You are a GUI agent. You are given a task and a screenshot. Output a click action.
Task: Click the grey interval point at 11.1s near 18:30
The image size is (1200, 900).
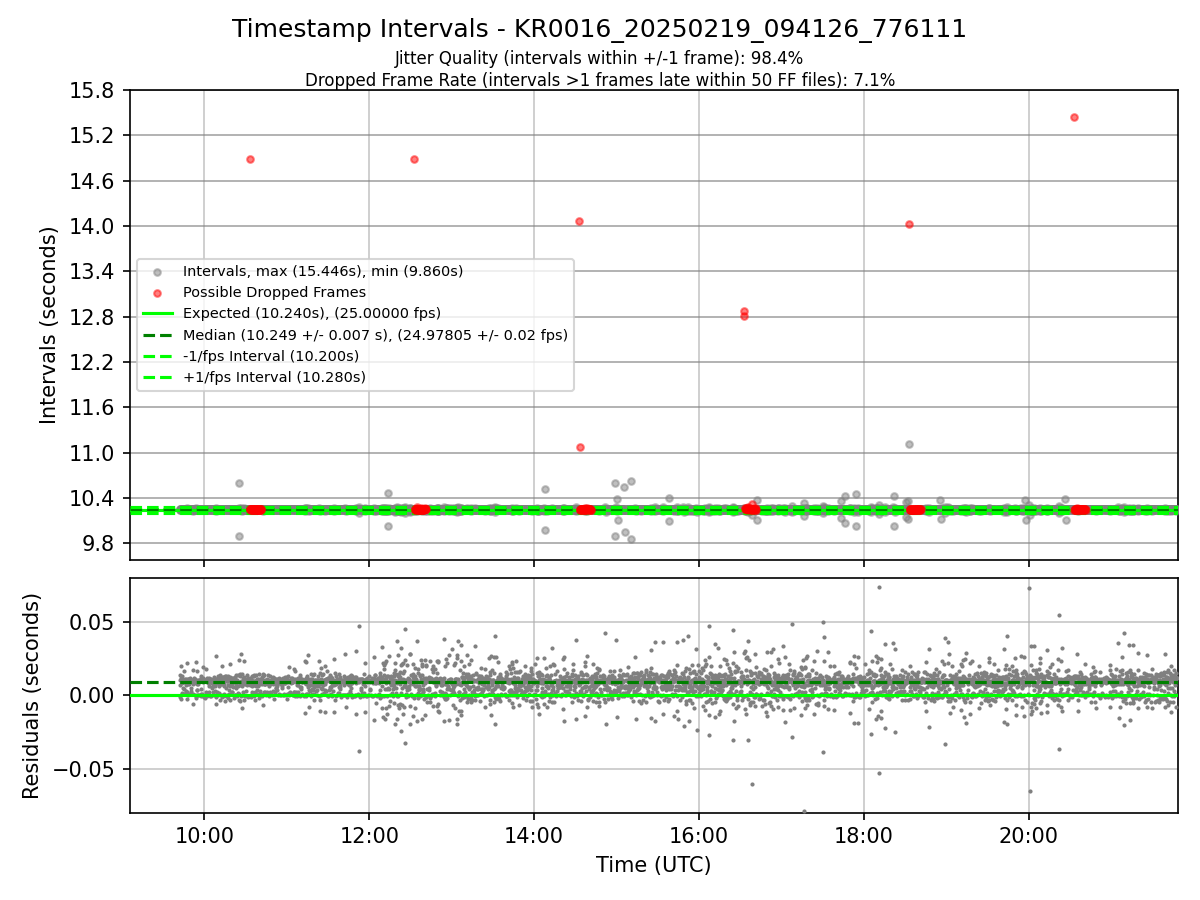909,444
